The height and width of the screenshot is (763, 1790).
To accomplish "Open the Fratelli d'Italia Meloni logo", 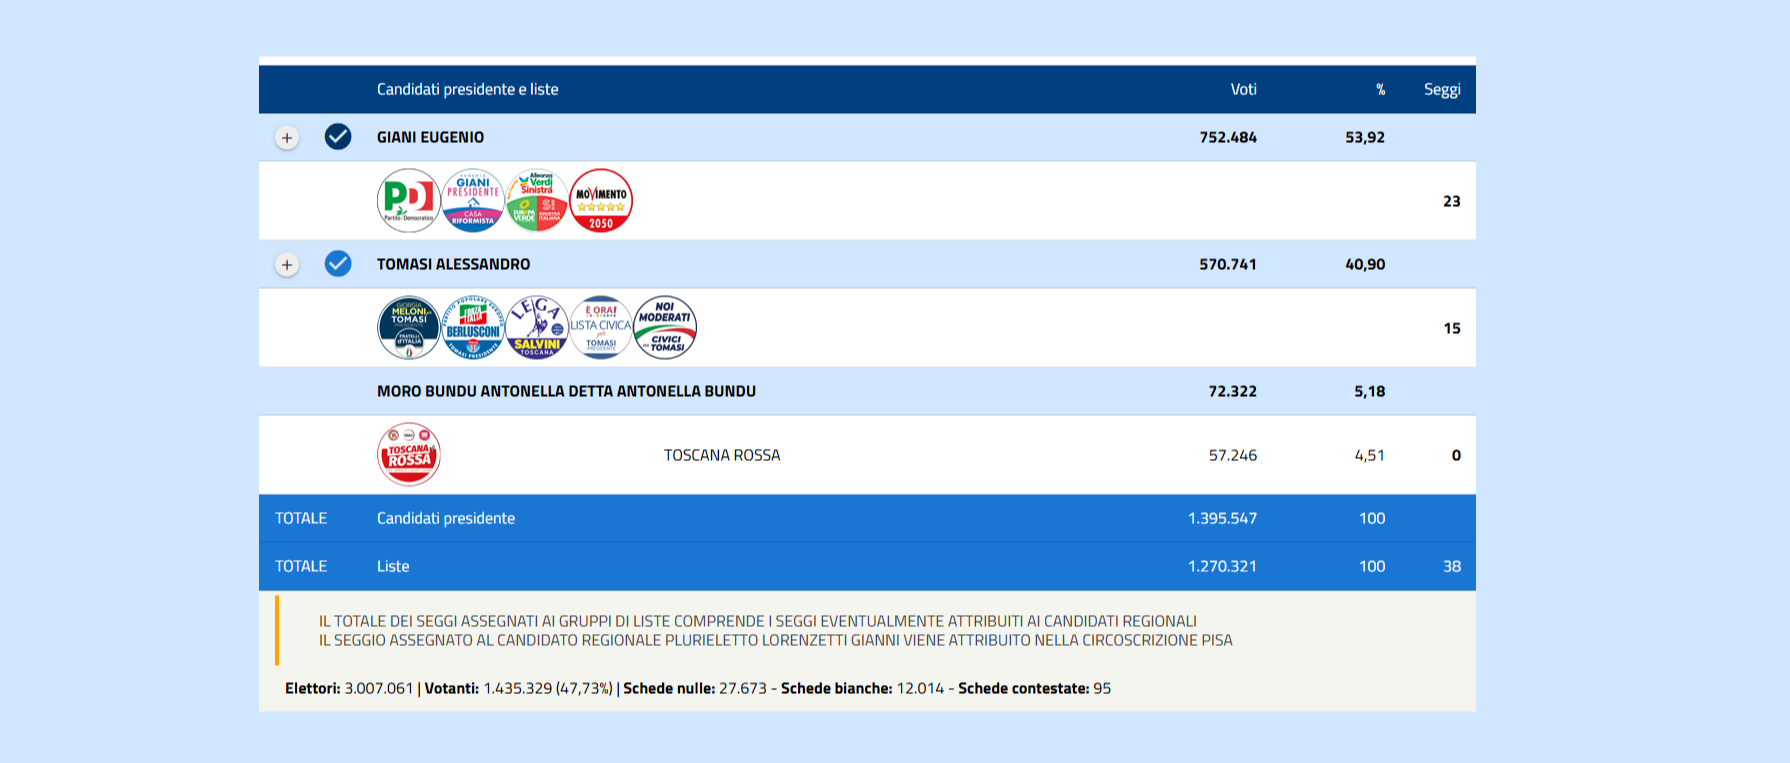I will (408, 328).
